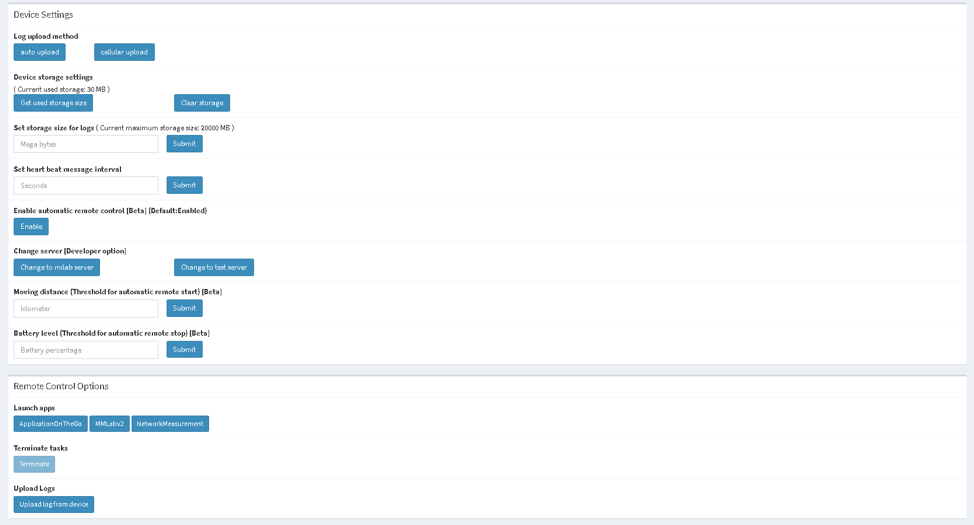The image size is (974, 525).
Task: Clear the device storage
Action: pos(202,103)
